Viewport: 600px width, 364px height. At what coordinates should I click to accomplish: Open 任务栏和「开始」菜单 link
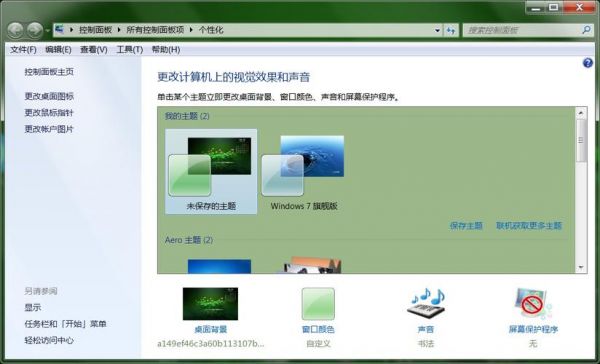[65, 324]
